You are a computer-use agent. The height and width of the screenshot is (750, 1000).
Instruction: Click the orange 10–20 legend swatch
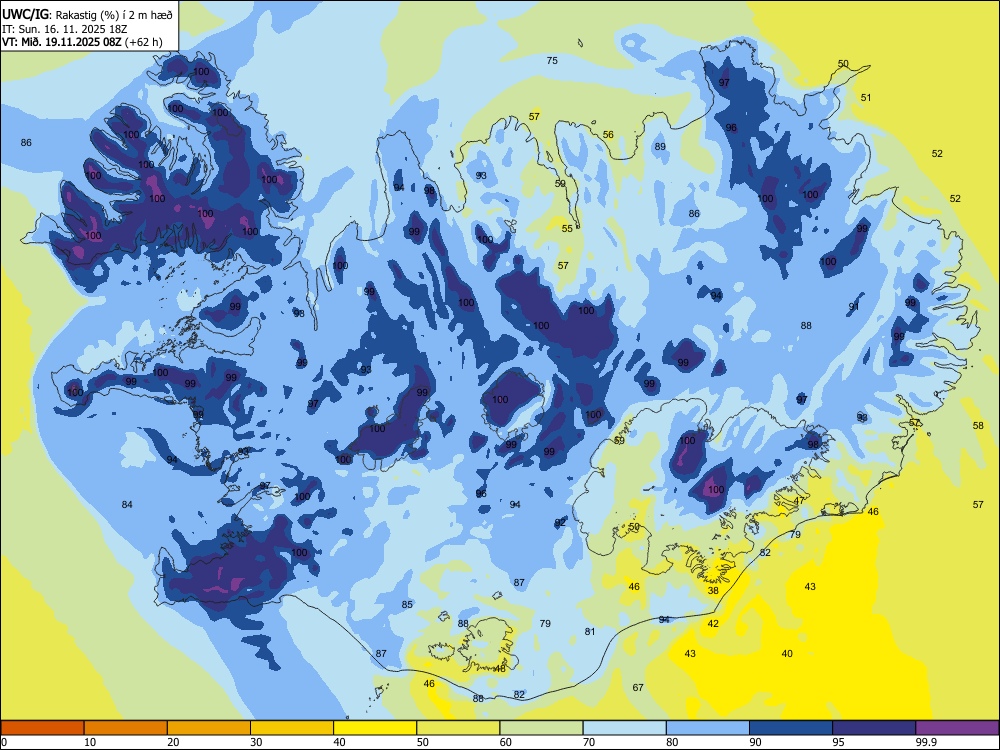[x=126, y=728]
